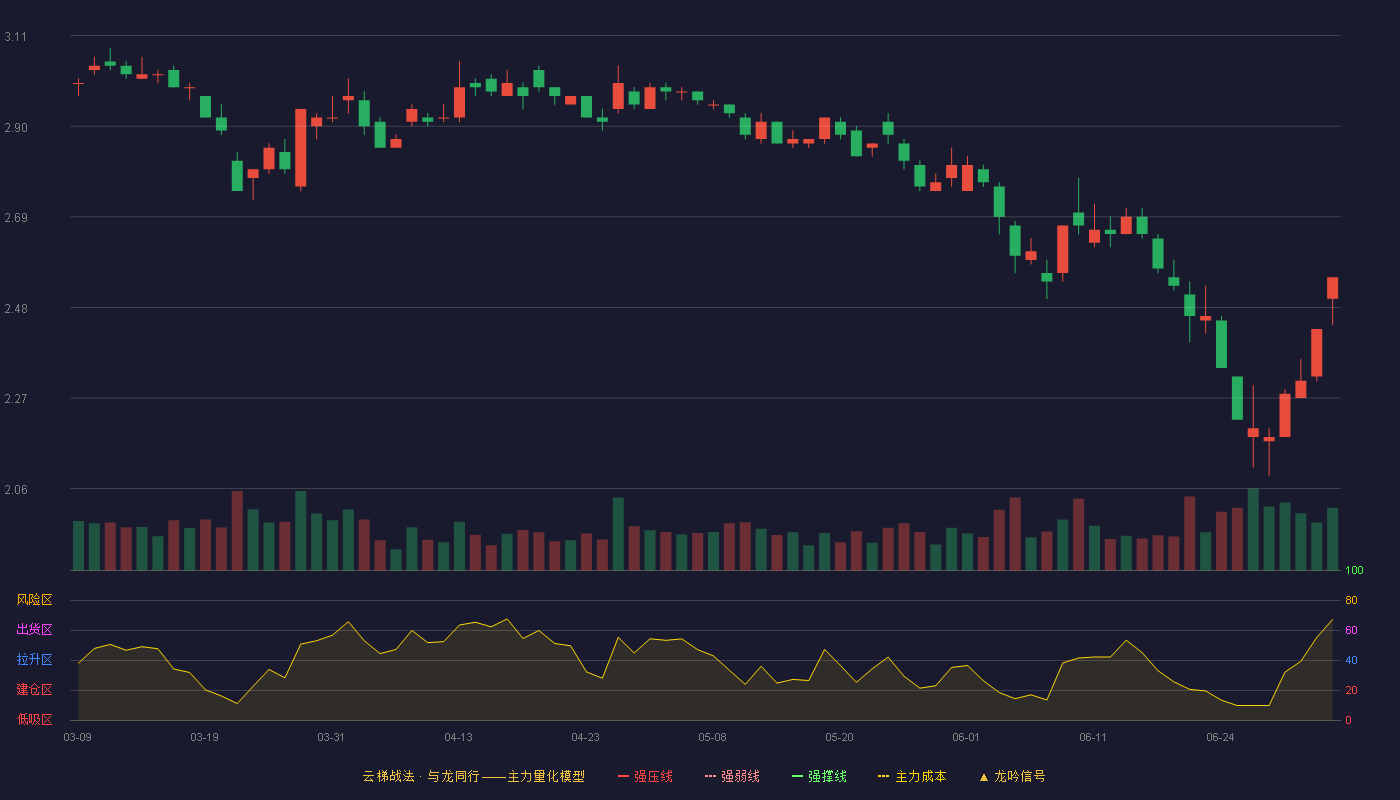
Task: Toggle the 强撑线 legend series
Action: tap(819, 776)
